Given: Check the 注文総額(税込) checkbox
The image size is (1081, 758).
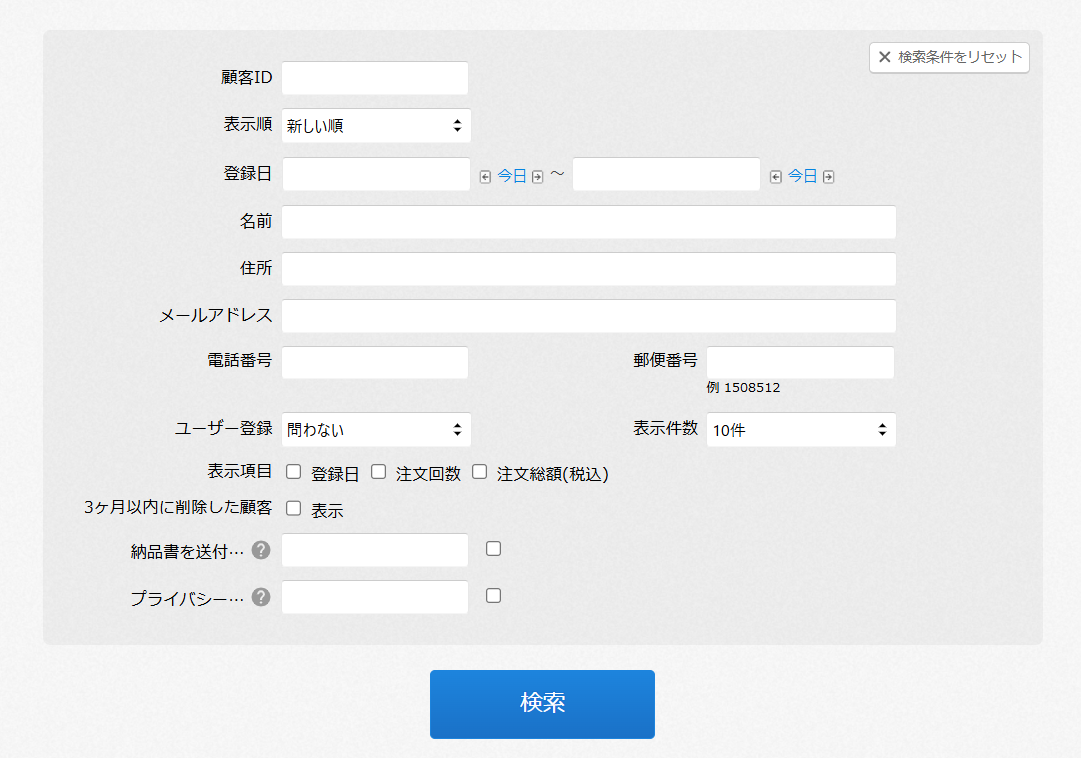Looking at the screenshot, I should coord(480,472).
